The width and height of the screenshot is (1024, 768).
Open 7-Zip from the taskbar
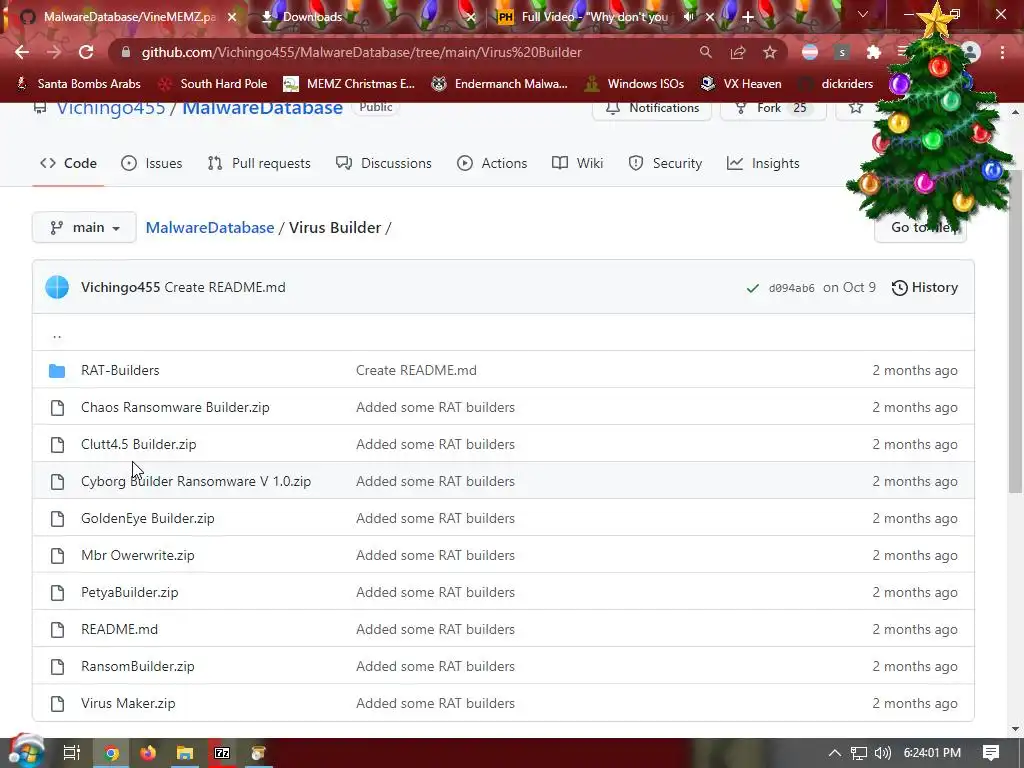point(222,753)
